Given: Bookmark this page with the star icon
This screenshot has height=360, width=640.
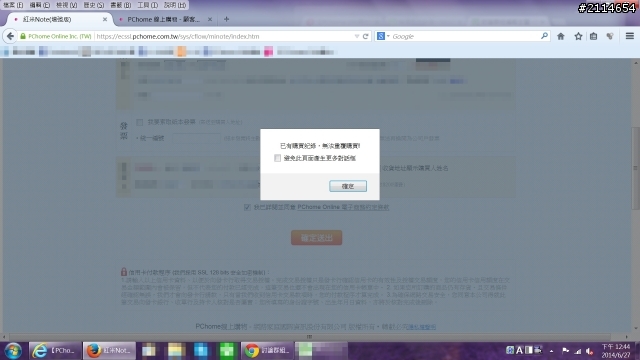Looking at the screenshot, I should click(x=578, y=36).
